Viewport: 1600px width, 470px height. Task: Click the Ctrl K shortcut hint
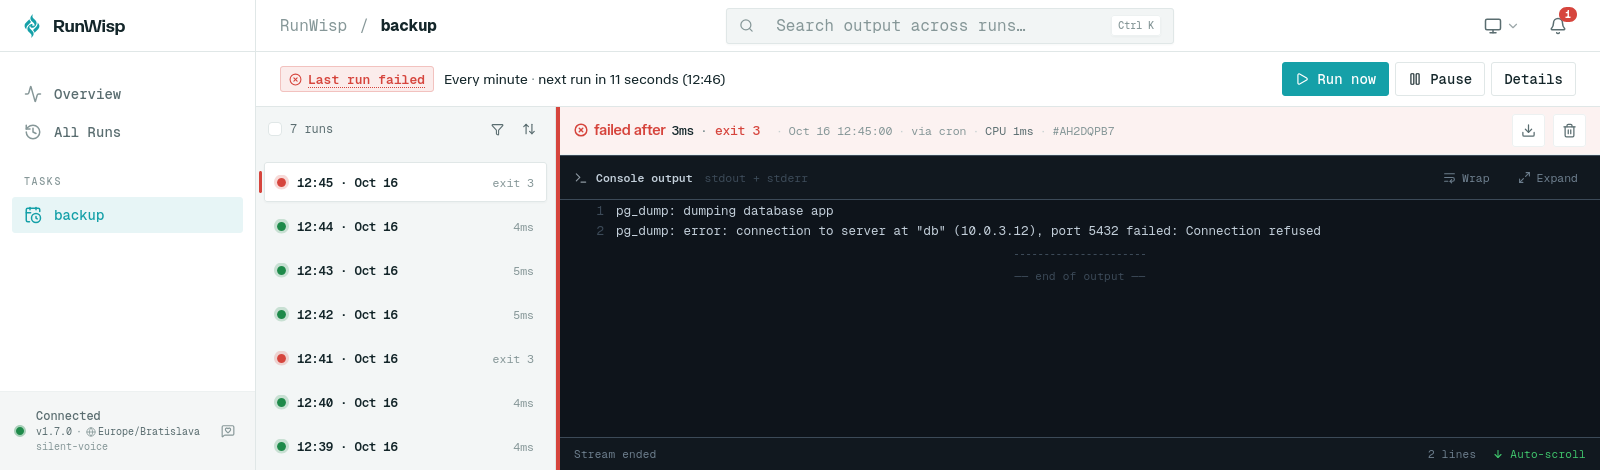[1136, 26]
